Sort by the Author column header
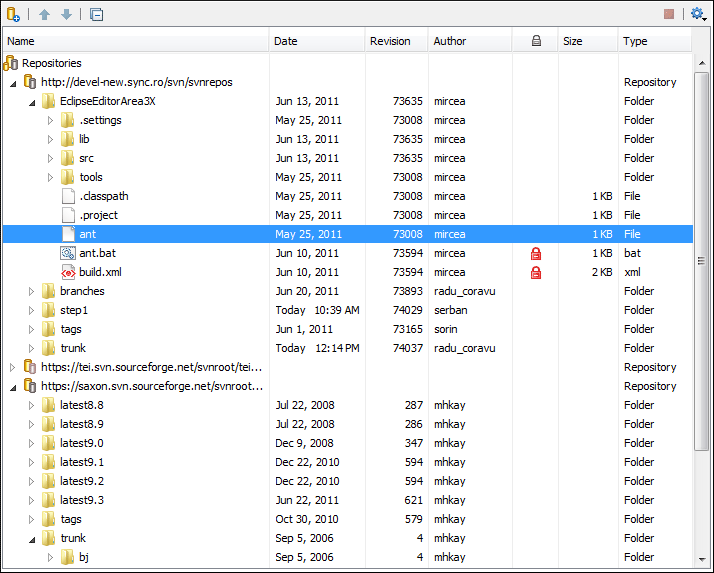 click(x=450, y=41)
